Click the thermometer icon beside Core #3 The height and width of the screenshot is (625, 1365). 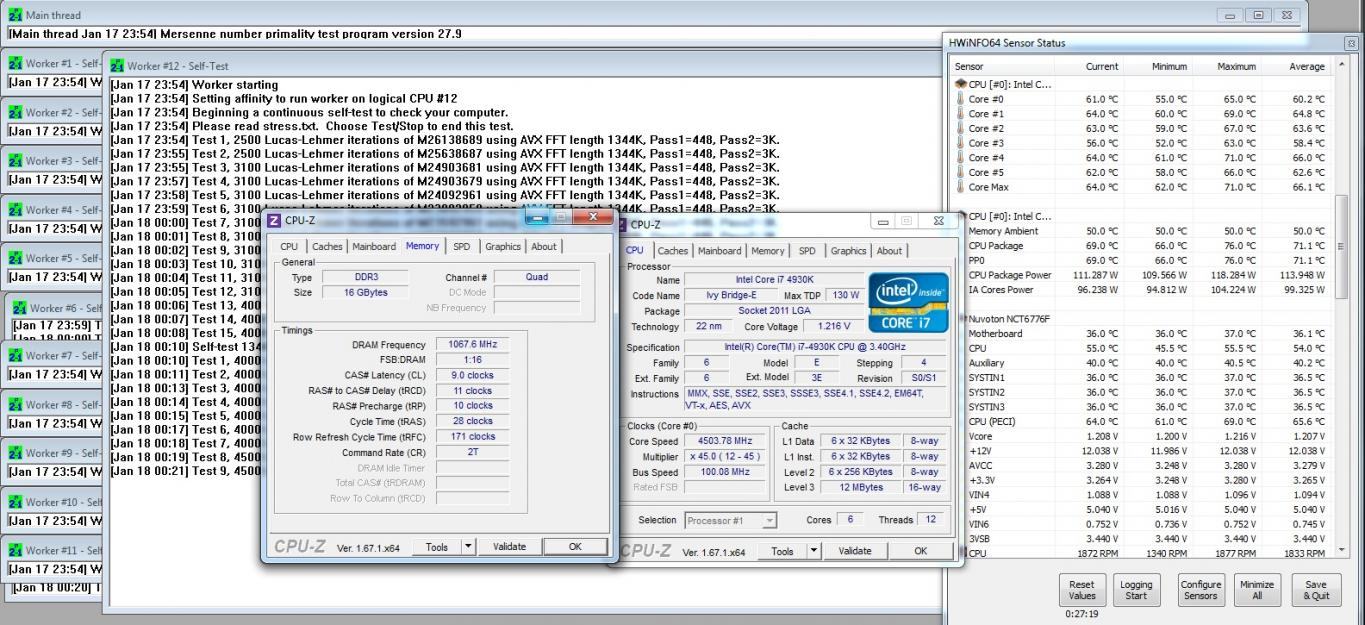(961, 142)
